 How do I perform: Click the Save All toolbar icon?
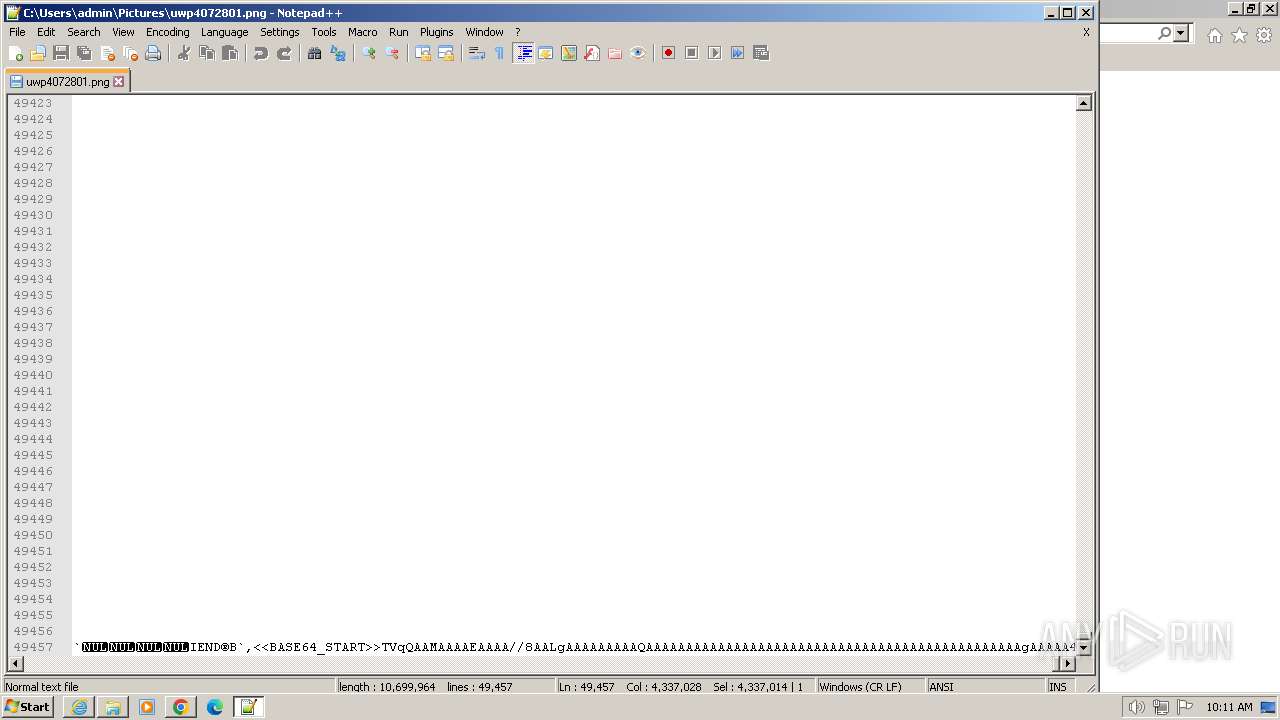(x=84, y=53)
